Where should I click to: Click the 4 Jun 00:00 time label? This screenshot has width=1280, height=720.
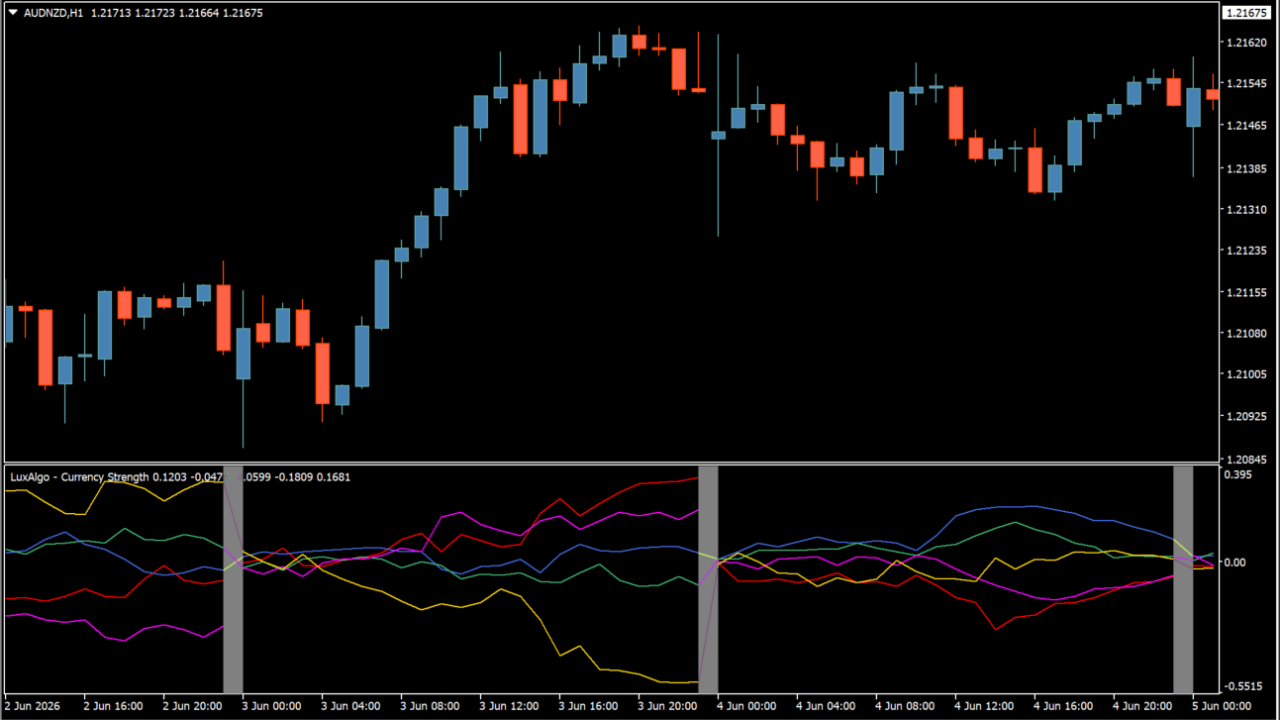pos(747,706)
